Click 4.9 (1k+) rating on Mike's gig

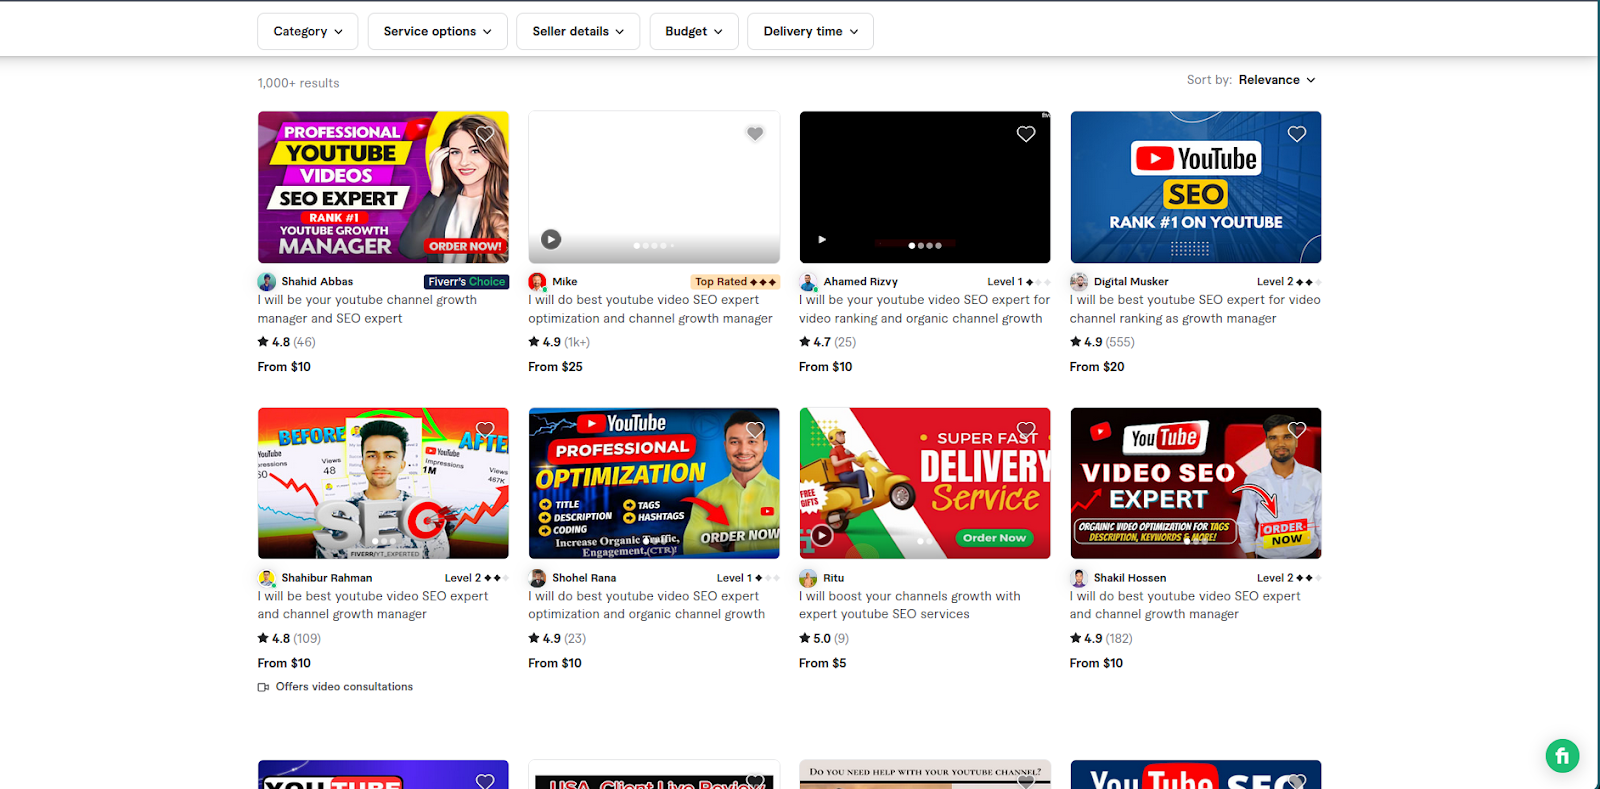coord(559,342)
